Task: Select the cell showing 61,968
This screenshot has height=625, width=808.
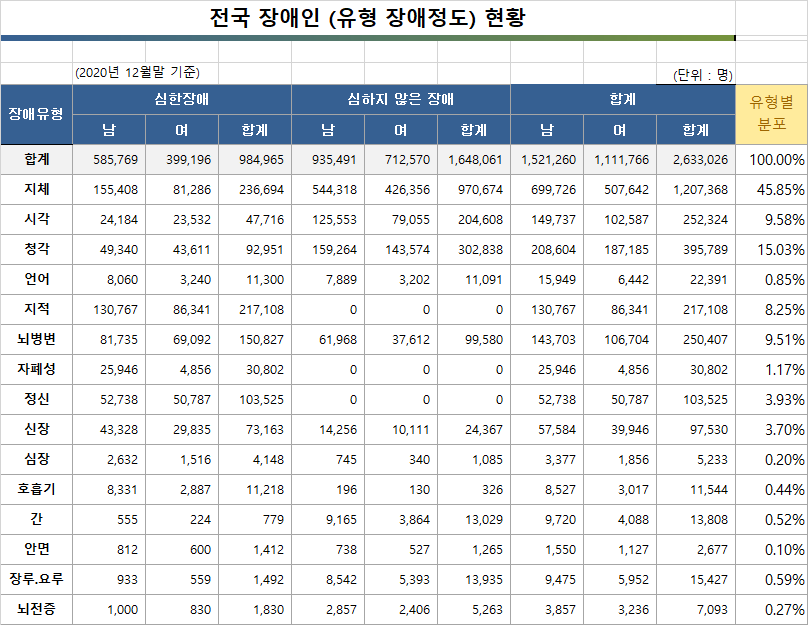Action: [x=328, y=339]
